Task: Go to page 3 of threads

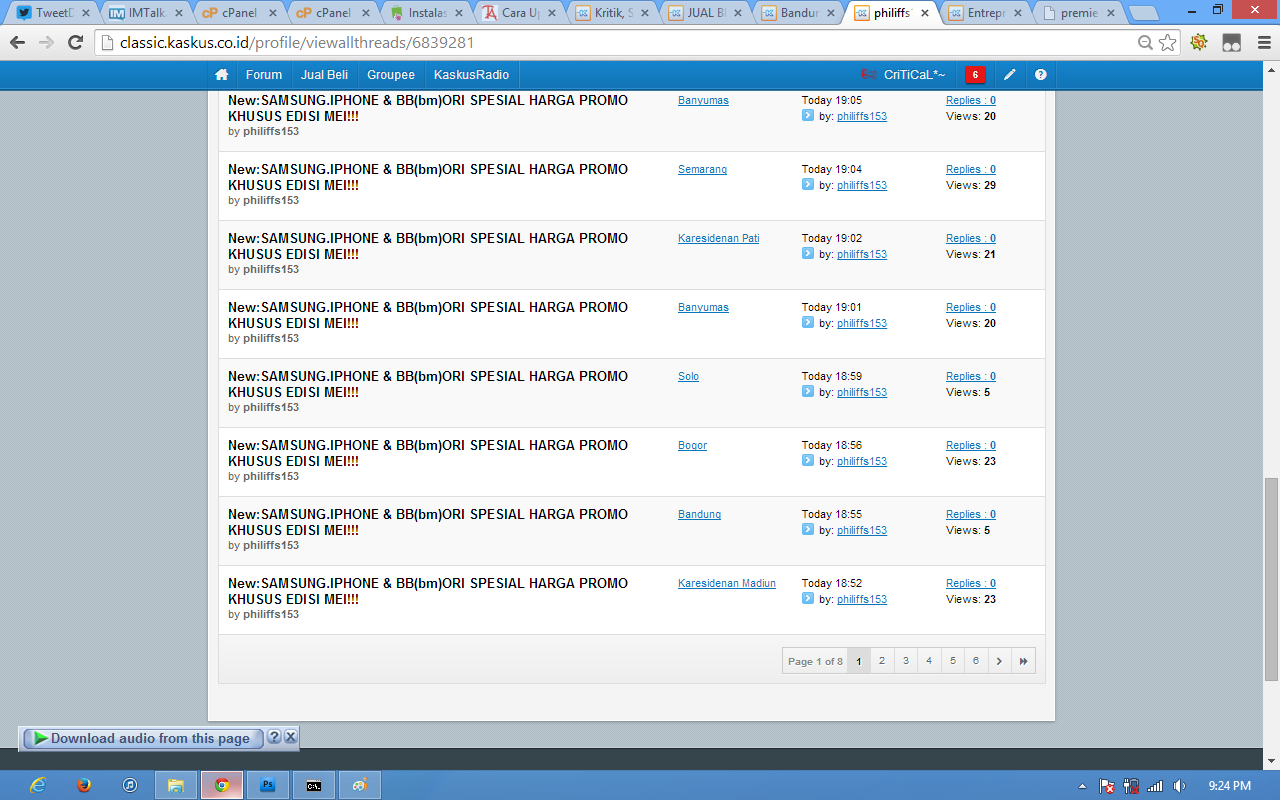Action: [905, 661]
